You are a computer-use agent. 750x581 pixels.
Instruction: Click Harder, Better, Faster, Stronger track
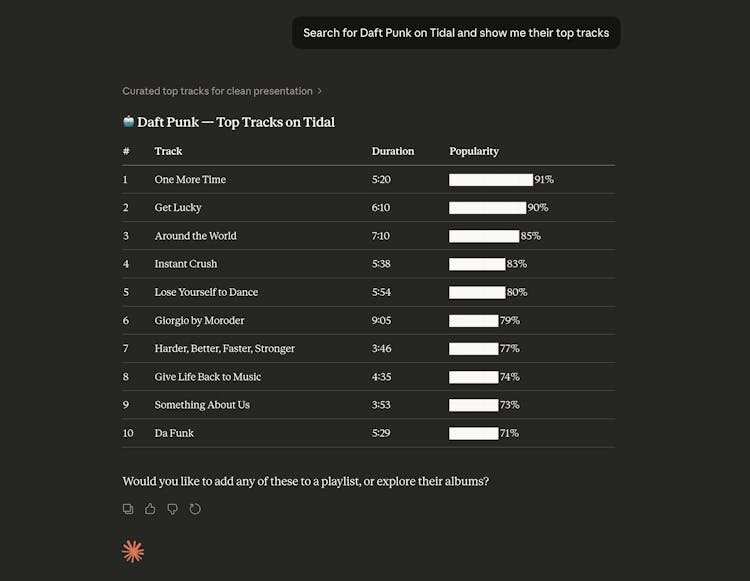(224, 349)
